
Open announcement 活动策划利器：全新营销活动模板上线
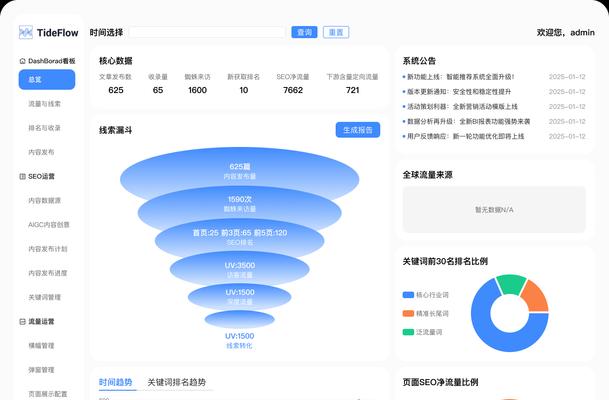pos(462,106)
